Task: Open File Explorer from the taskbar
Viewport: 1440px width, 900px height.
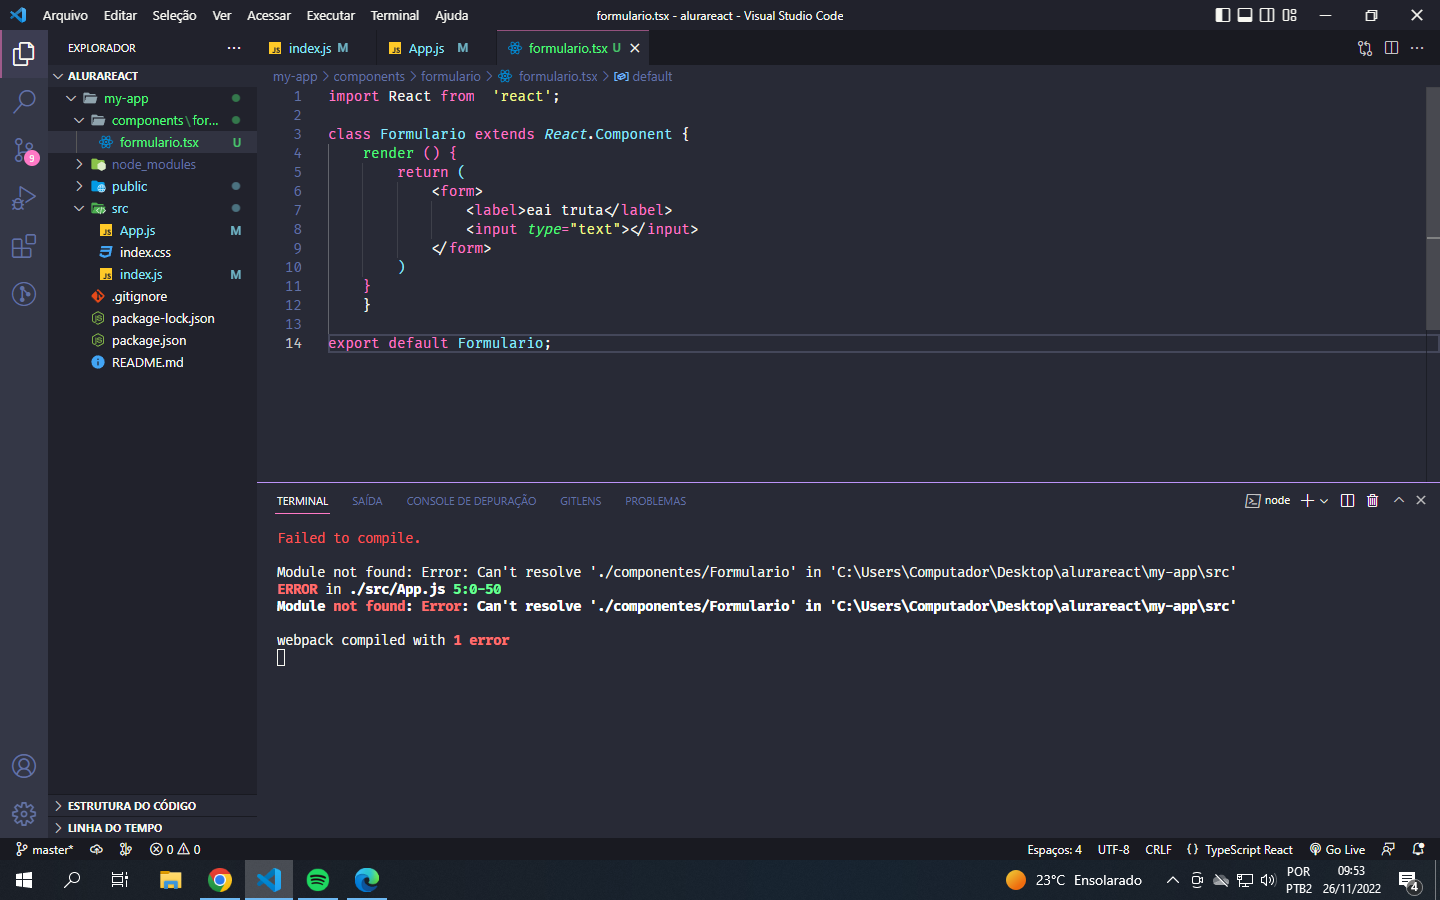Action: [x=171, y=880]
